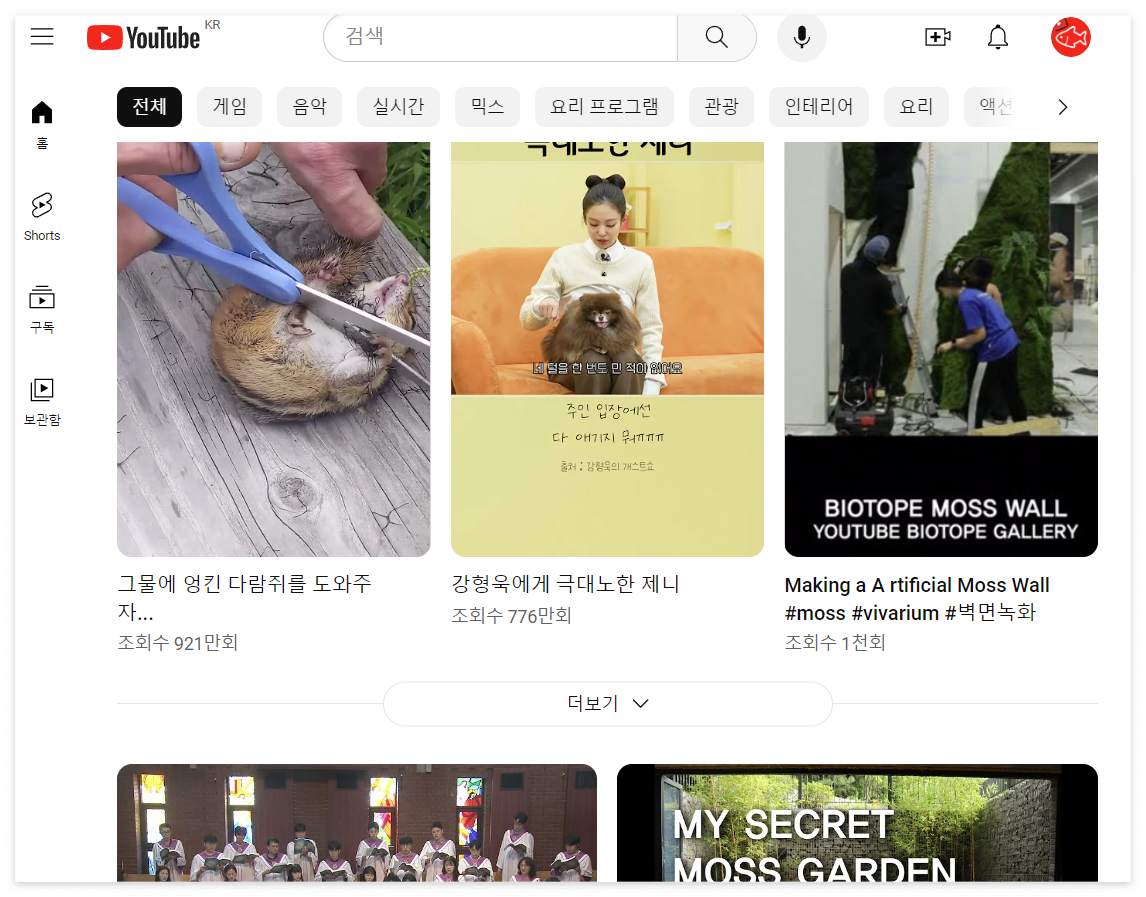Image resolution: width=1146 pixels, height=897 pixels.
Task: Expand the 더보기 show more button
Action: [608, 704]
